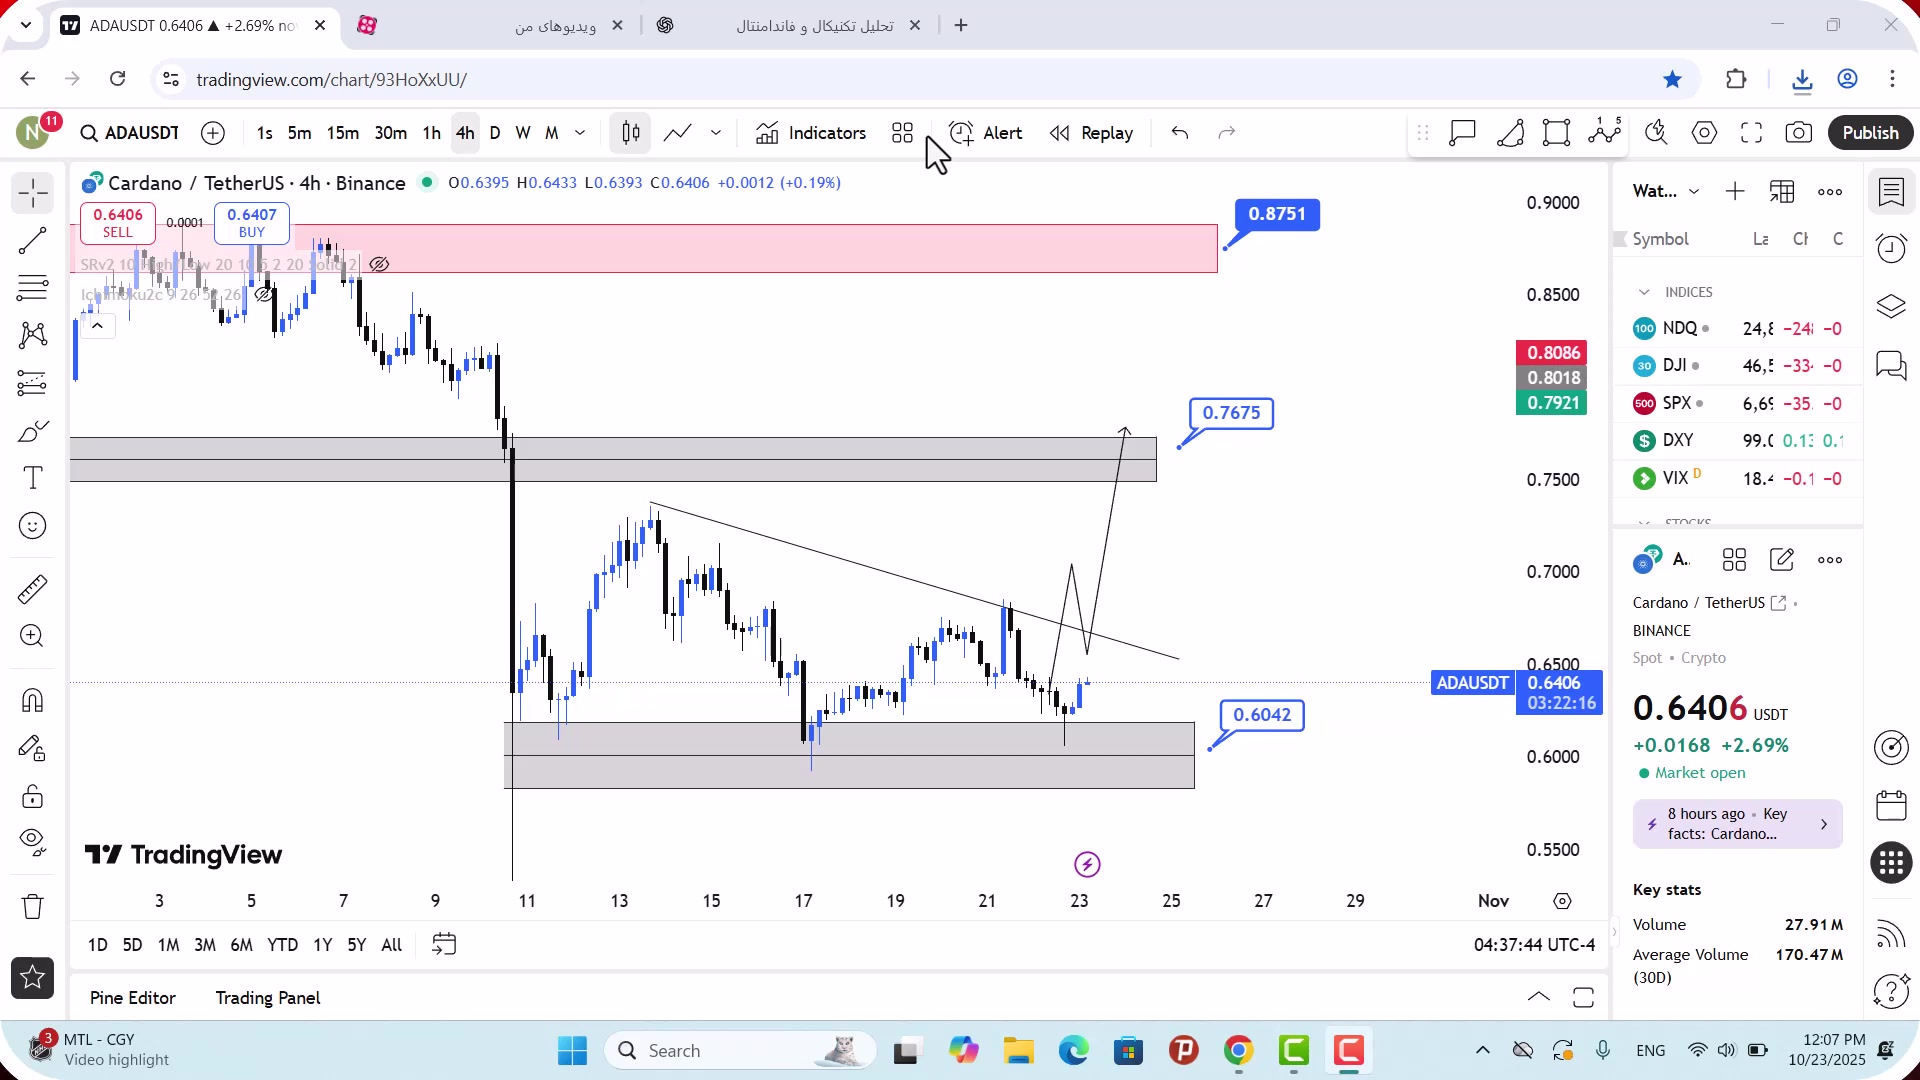Take a chart snapshot camera
The width and height of the screenshot is (1920, 1080).
point(1798,133)
